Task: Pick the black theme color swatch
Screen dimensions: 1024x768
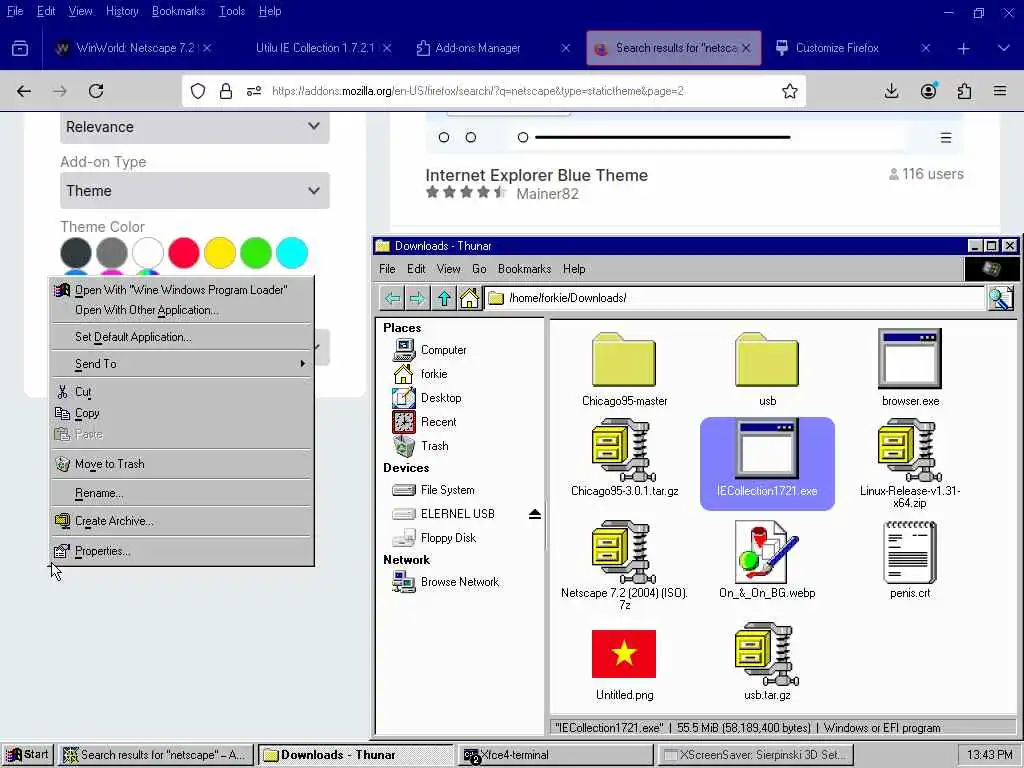Action: (76, 253)
